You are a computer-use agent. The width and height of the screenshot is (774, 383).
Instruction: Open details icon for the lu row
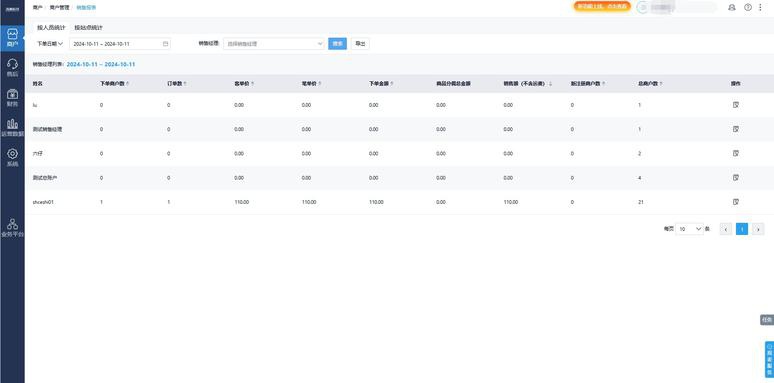click(x=735, y=105)
